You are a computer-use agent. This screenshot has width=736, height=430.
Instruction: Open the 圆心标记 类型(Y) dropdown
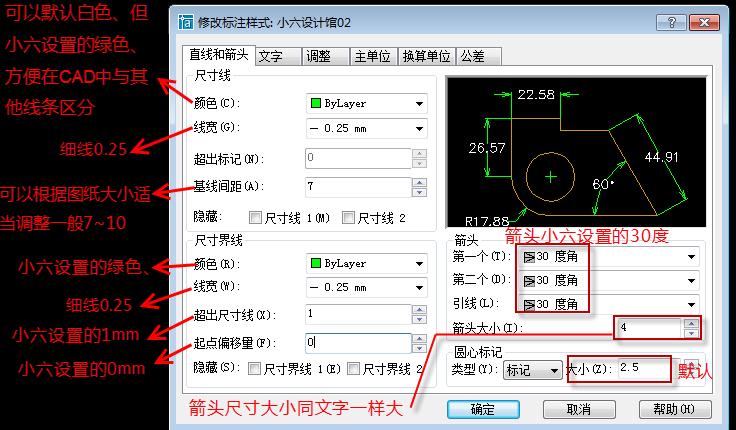click(533, 370)
